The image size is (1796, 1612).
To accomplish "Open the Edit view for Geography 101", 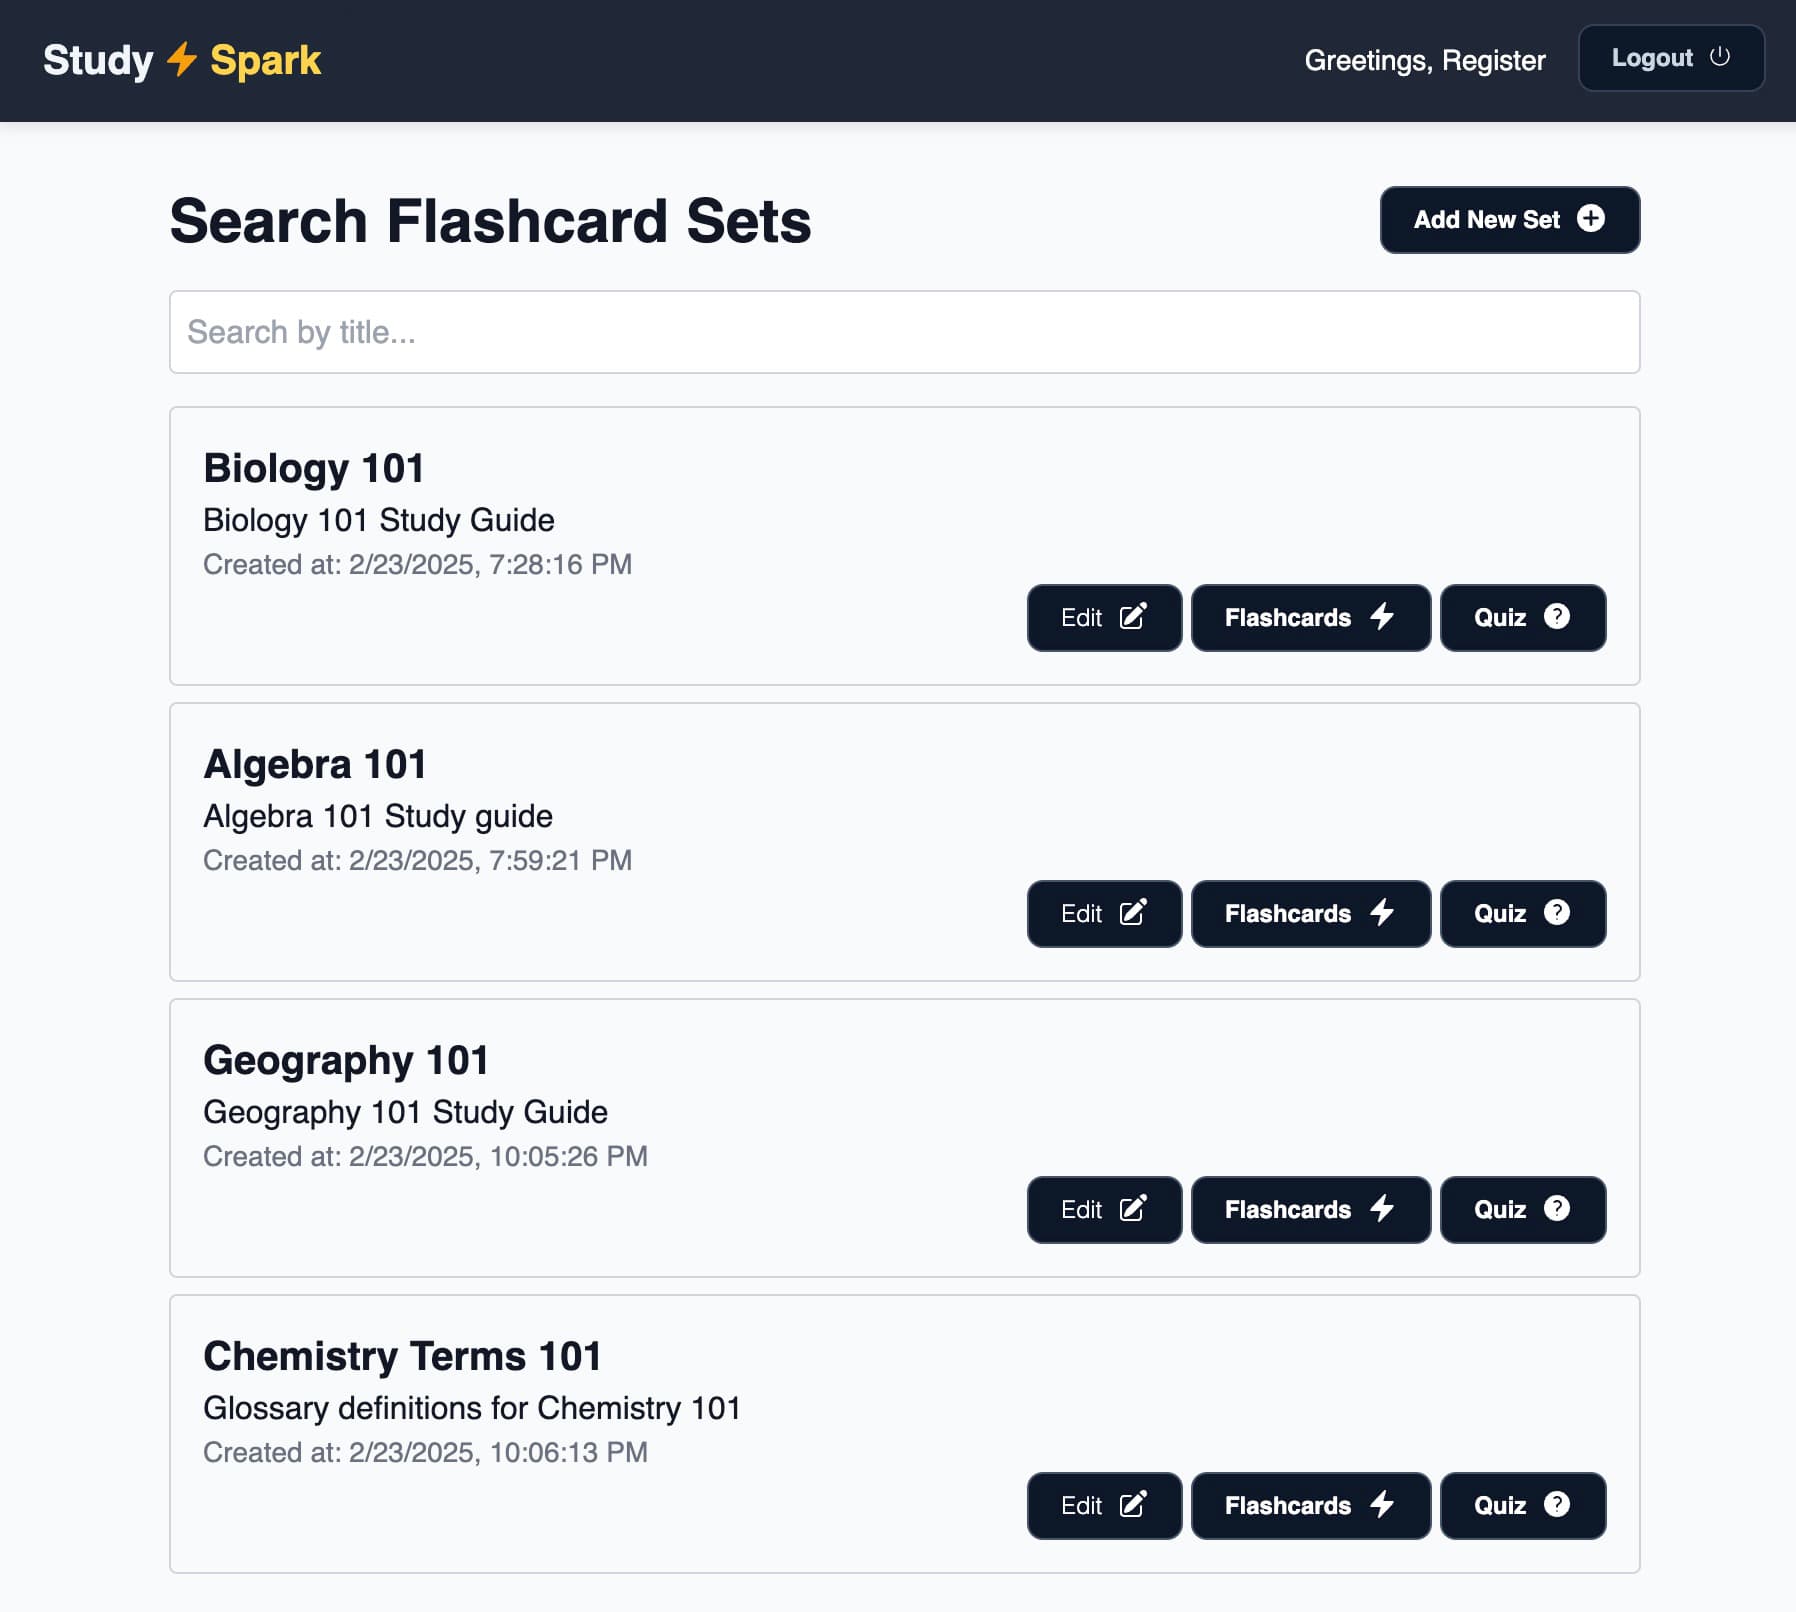I will [x=1104, y=1210].
